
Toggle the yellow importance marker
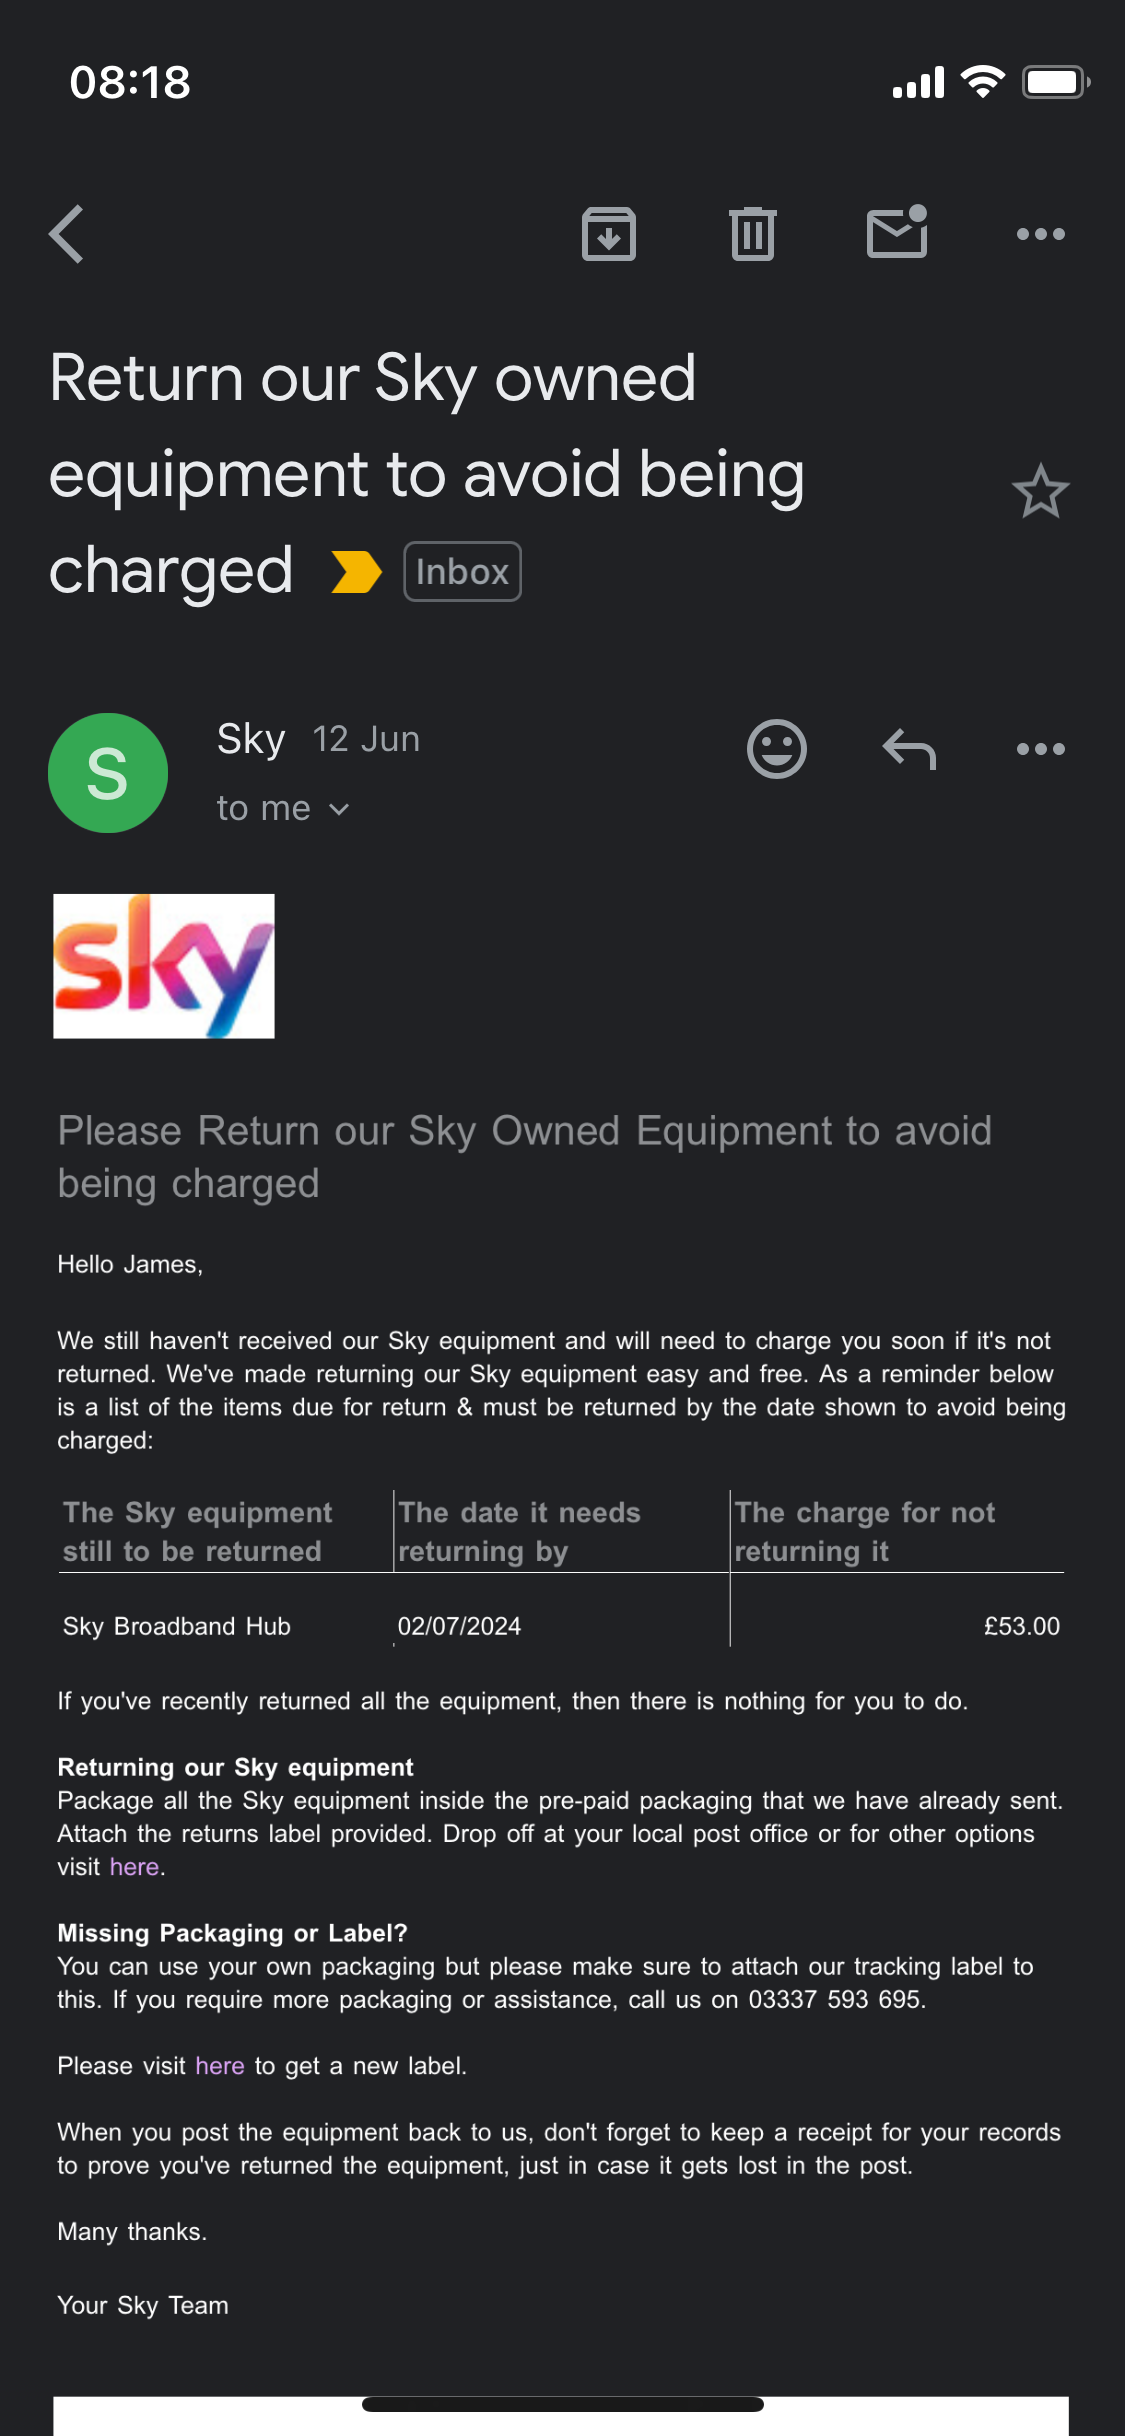(356, 572)
